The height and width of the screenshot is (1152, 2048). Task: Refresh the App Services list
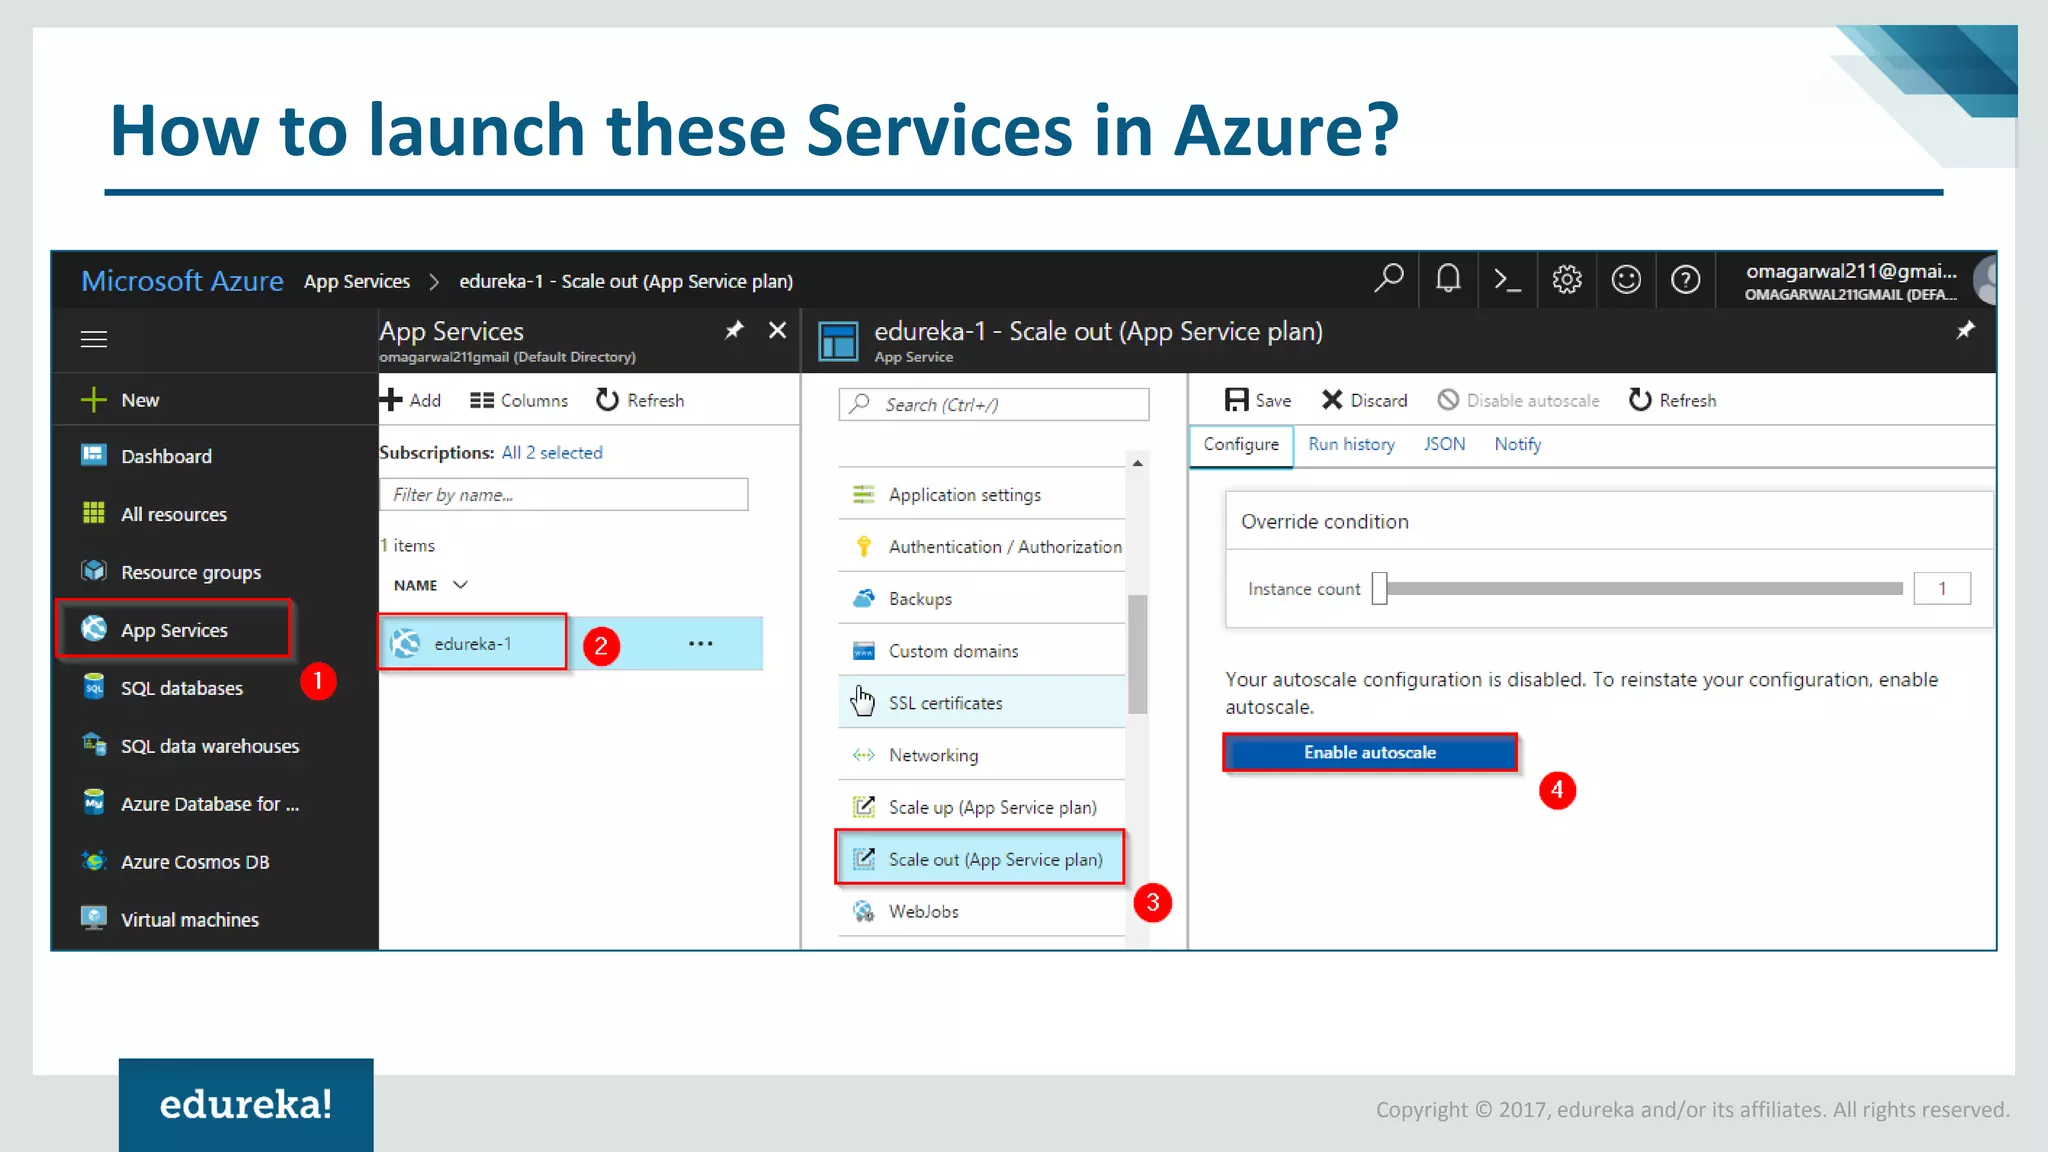[640, 400]
